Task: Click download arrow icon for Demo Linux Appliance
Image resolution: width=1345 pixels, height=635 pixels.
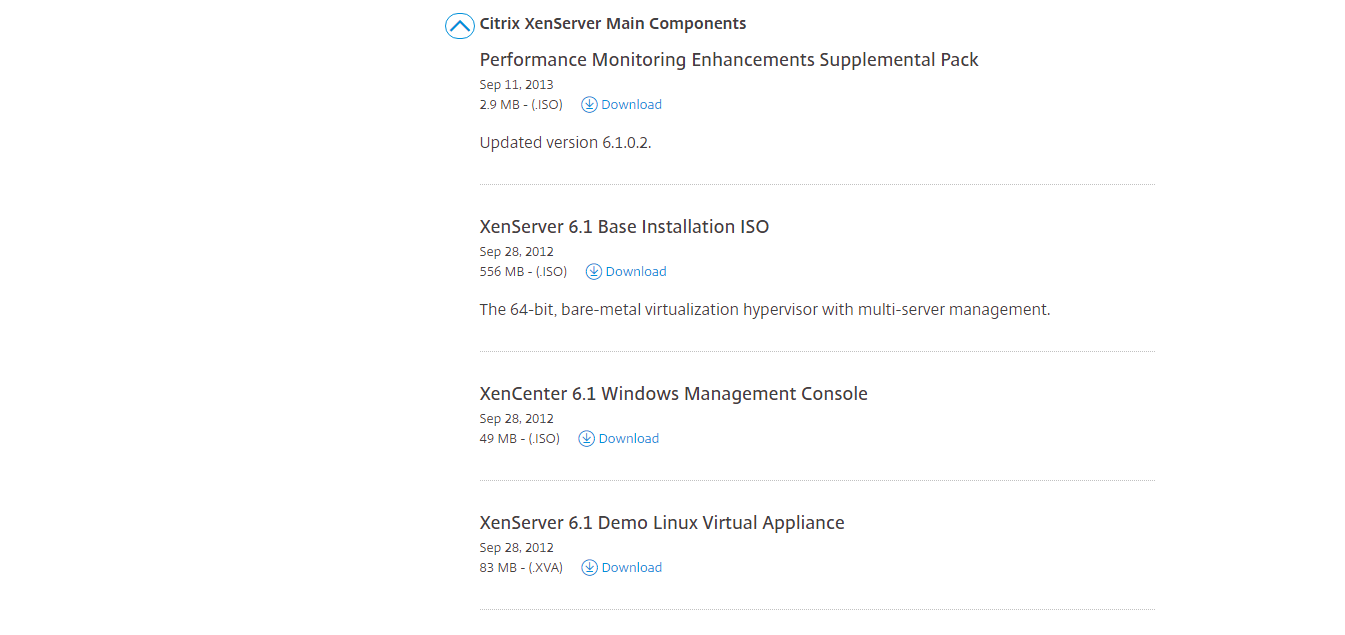Action: (x=590, y=568)
